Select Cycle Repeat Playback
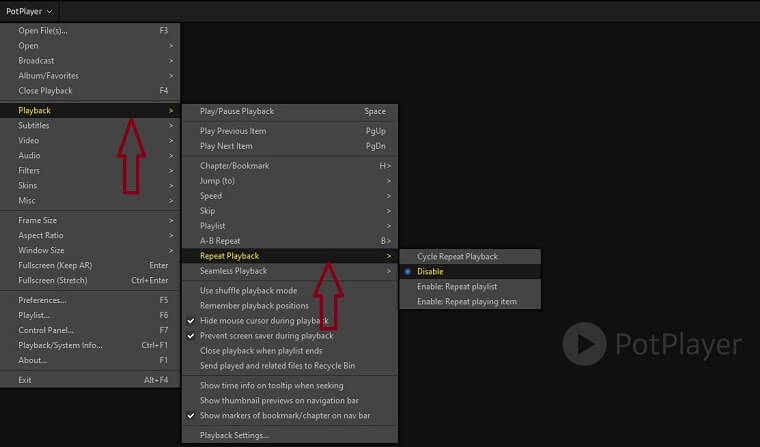The height and width of the screenshot is (447, 760). coord(470,256)
